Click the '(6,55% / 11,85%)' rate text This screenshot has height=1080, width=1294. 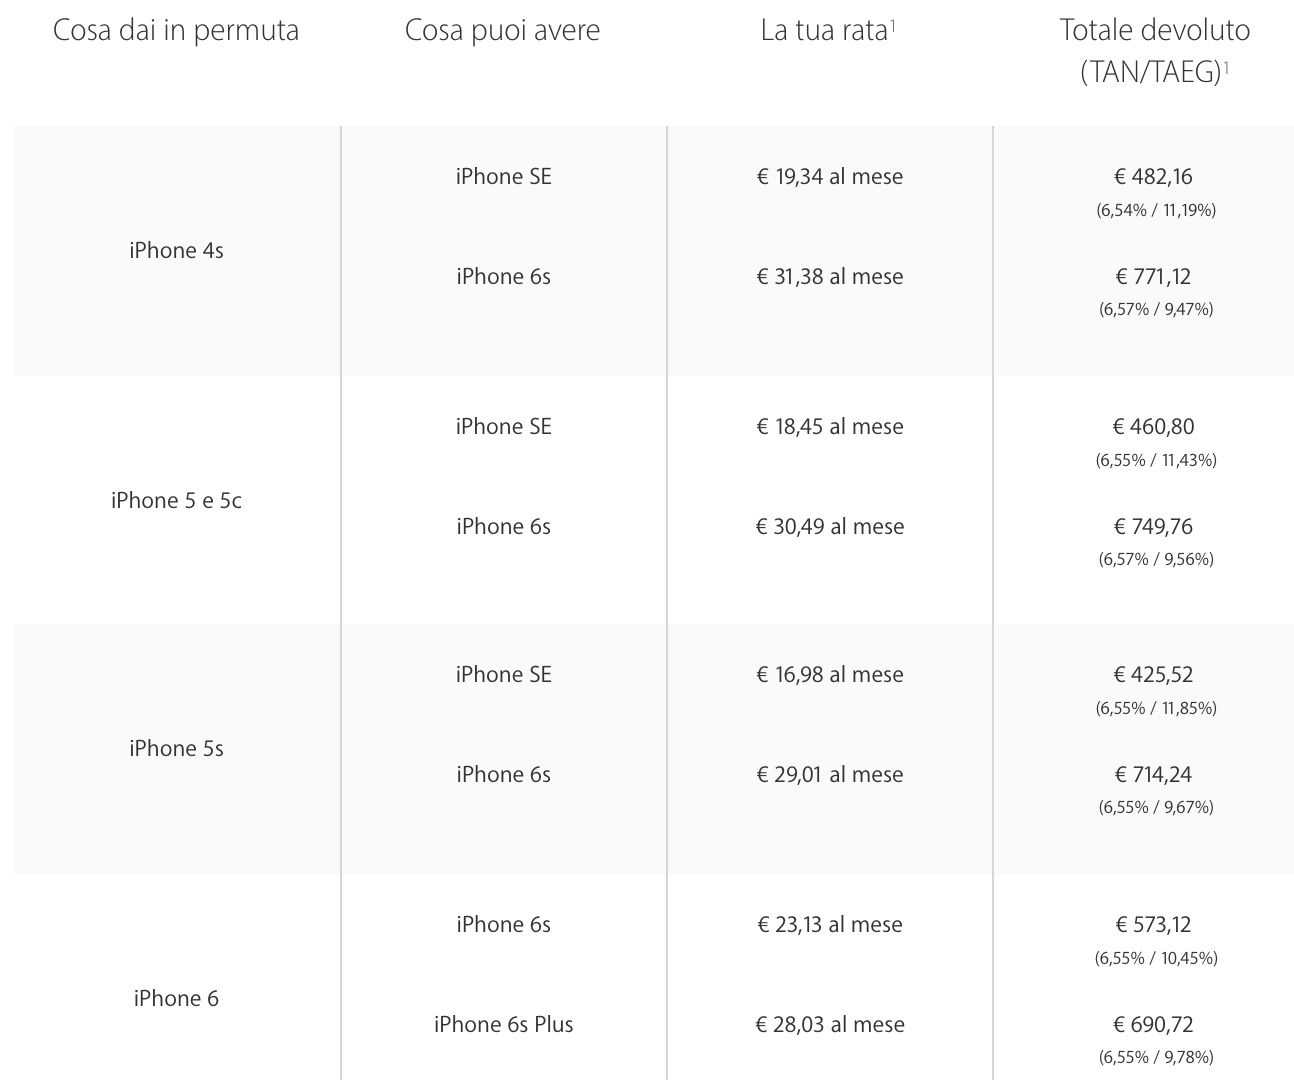[1156, 708]
